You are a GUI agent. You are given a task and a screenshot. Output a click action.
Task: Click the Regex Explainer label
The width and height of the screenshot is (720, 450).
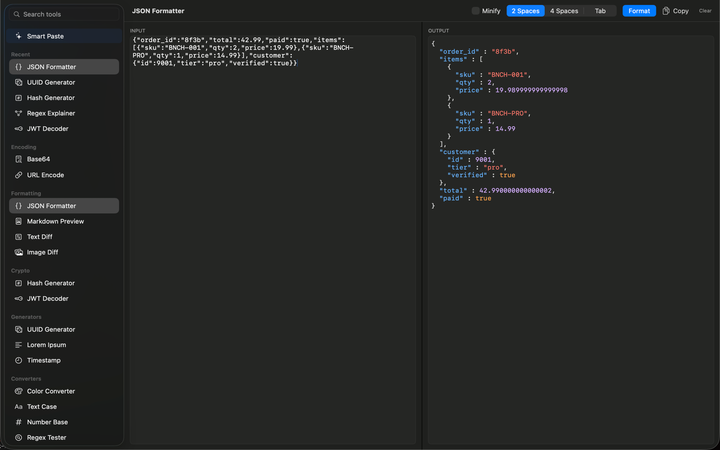pyautogui.click(x=51, y=113)
